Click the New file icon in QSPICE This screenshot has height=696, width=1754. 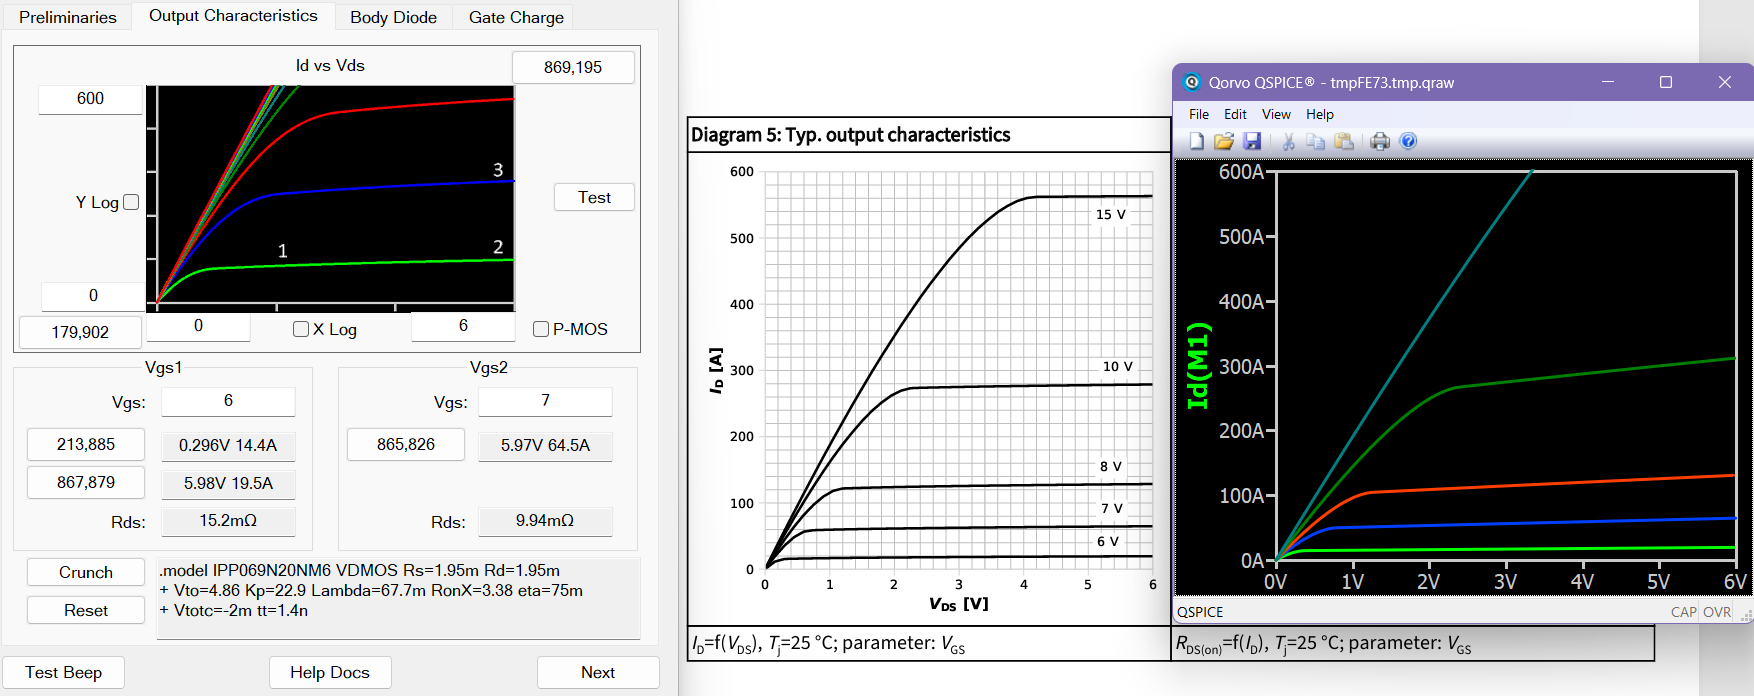(x=1196, y=142)
